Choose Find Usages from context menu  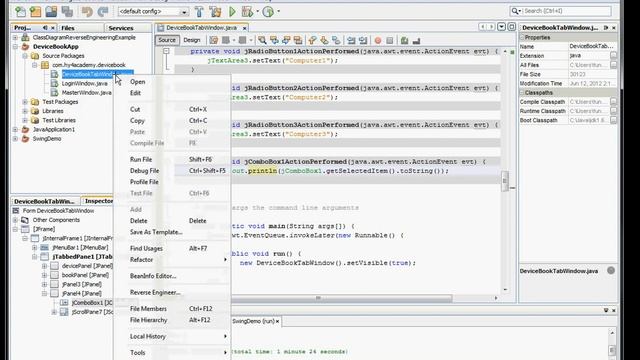pyautogui.click(x=172, y=248)
